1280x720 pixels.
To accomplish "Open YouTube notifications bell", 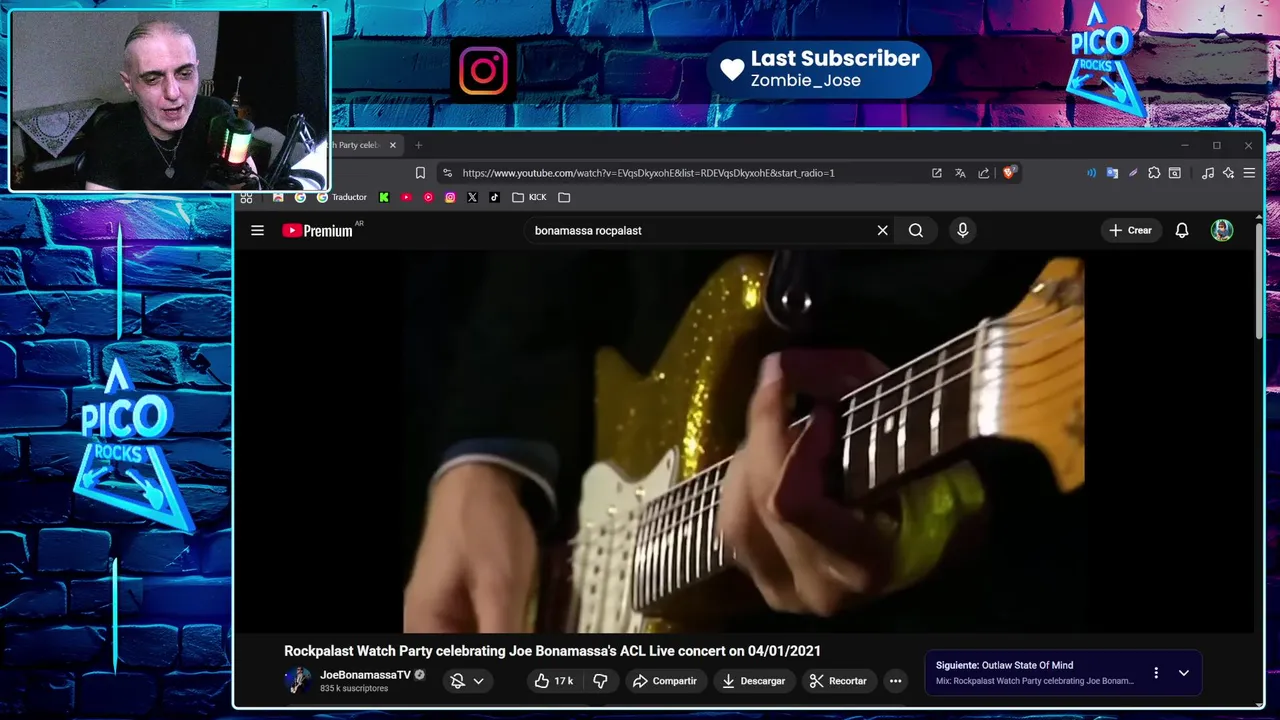I will tap(1182, 230).
